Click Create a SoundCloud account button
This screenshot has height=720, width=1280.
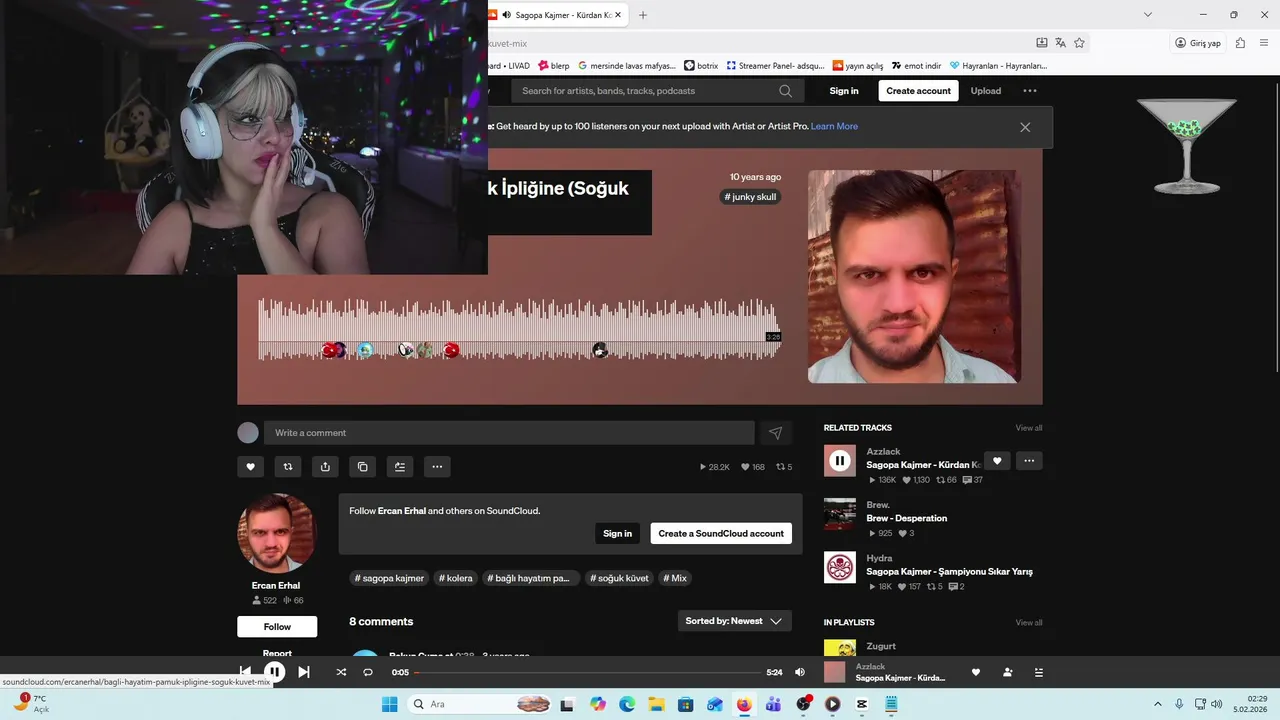pos(721,534)
